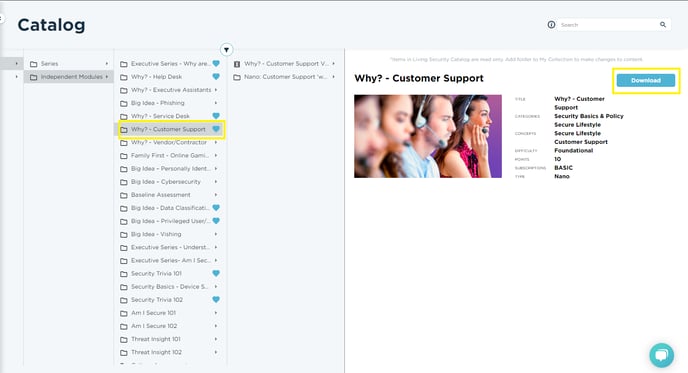
Task: Click the search magnifier icon
Action: [663, 25]
